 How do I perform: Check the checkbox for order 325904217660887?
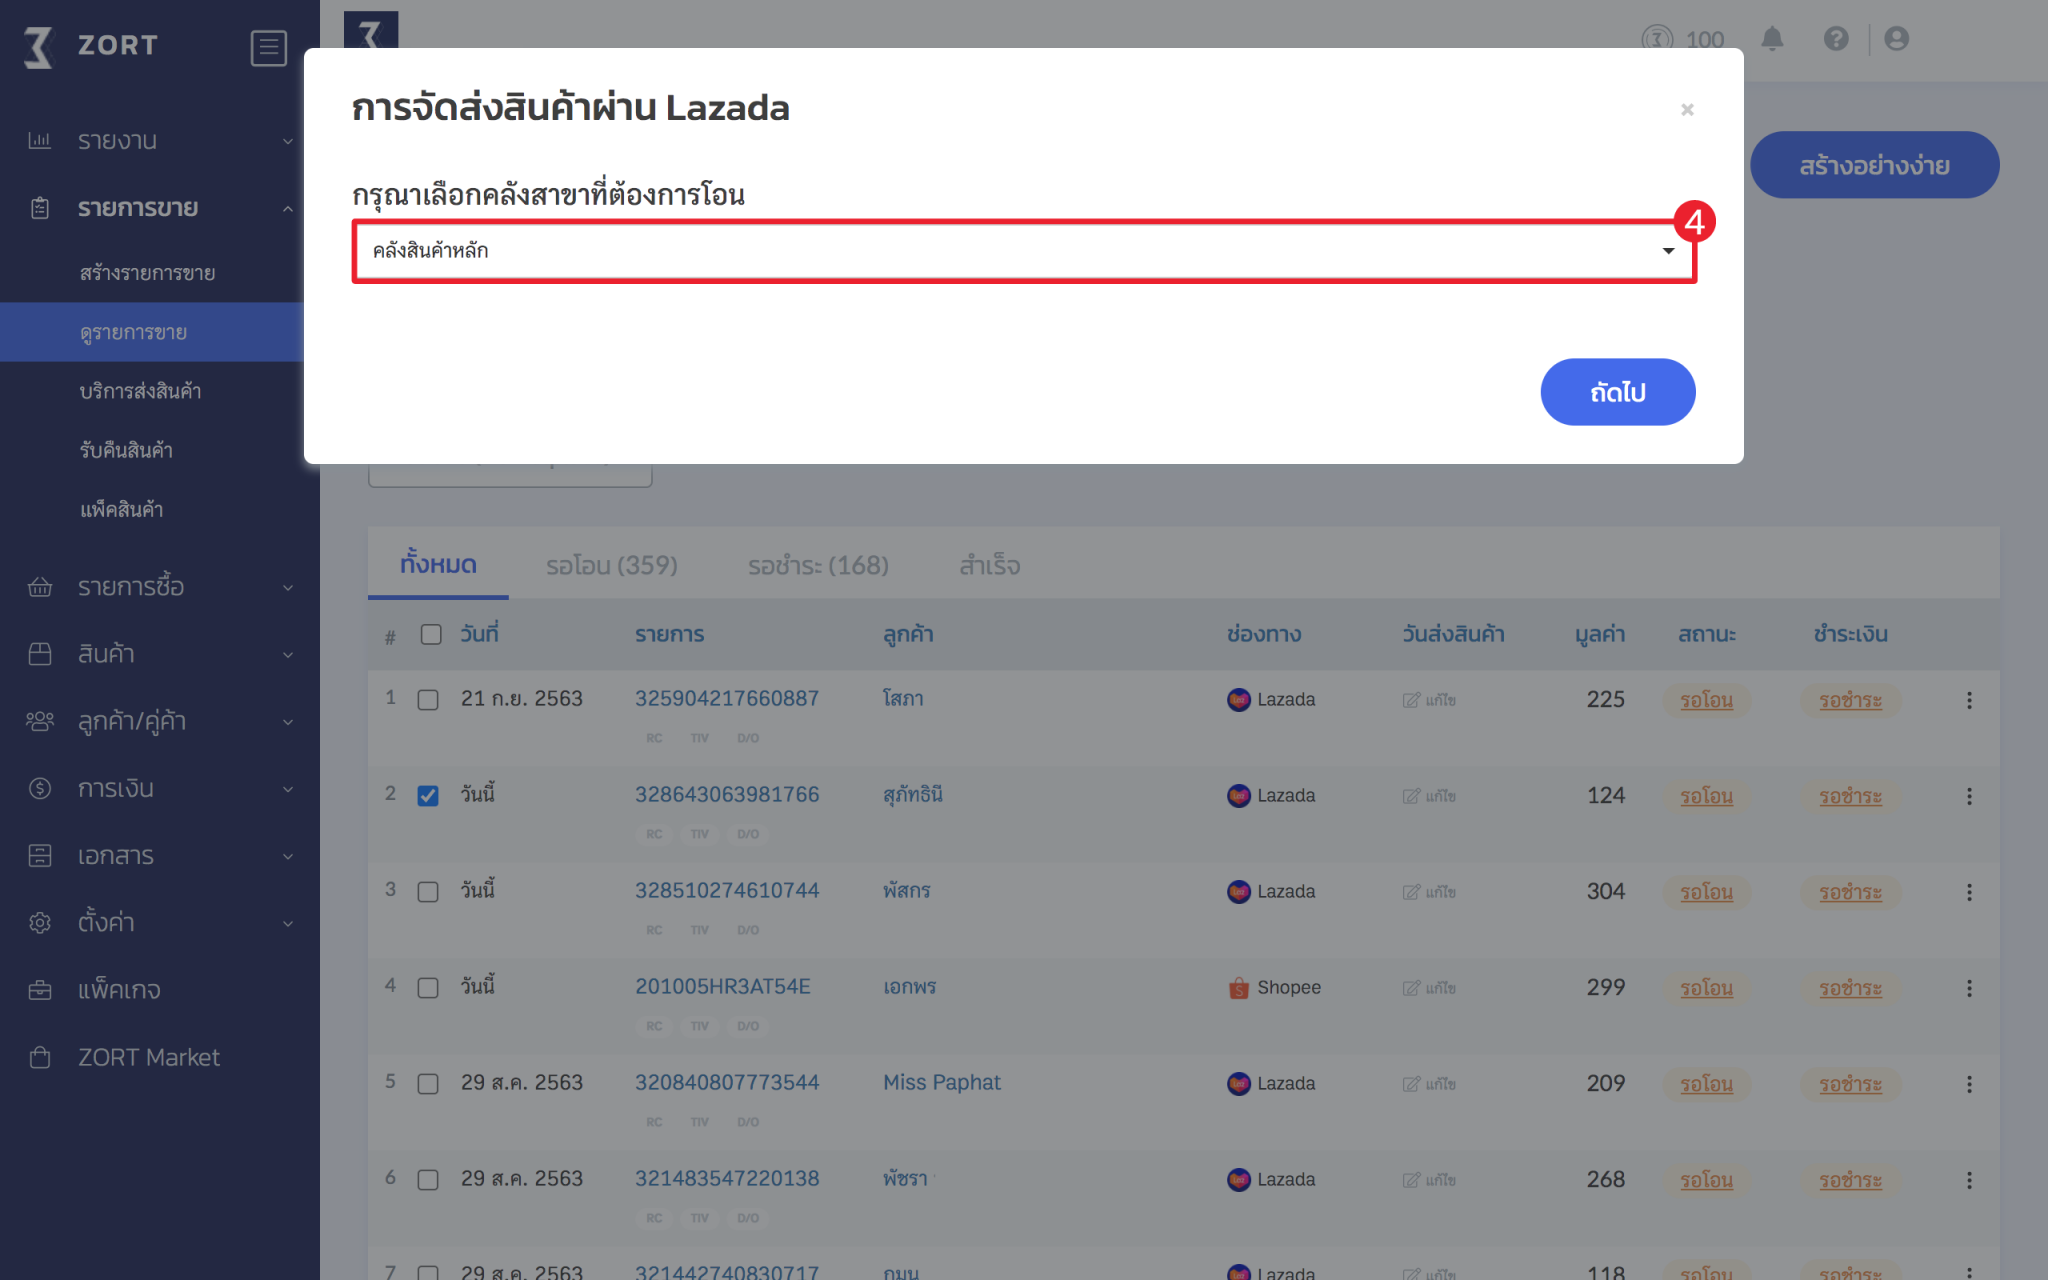428,700
